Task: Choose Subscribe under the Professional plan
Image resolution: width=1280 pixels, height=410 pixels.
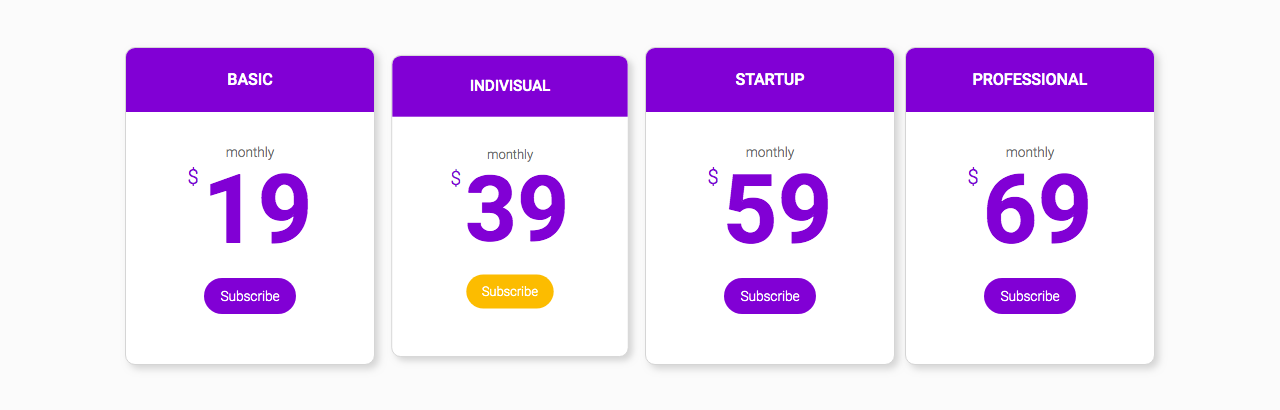Action: point(1030,296)
